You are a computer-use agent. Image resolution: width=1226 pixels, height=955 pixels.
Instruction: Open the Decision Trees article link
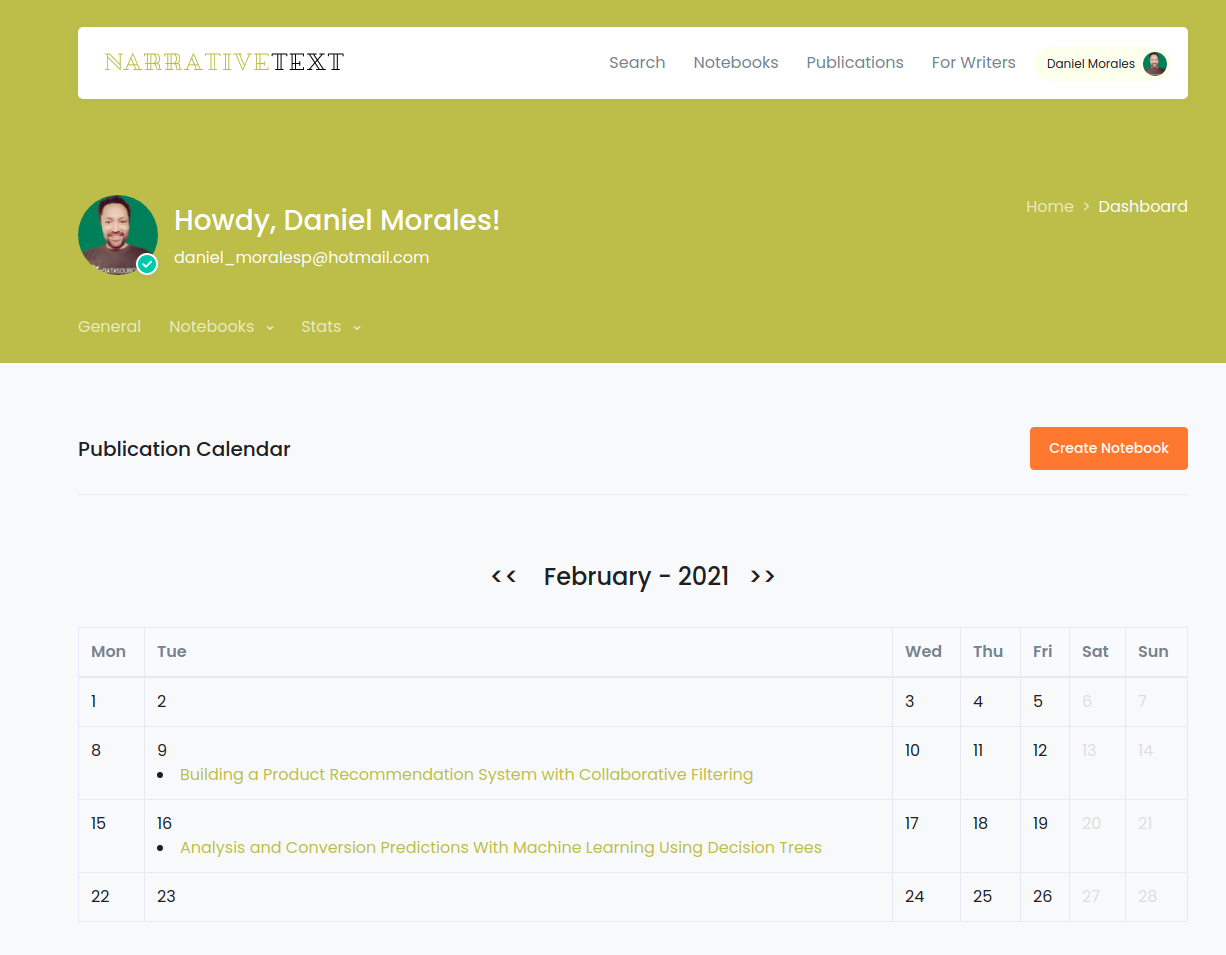[x=500, y=847]
